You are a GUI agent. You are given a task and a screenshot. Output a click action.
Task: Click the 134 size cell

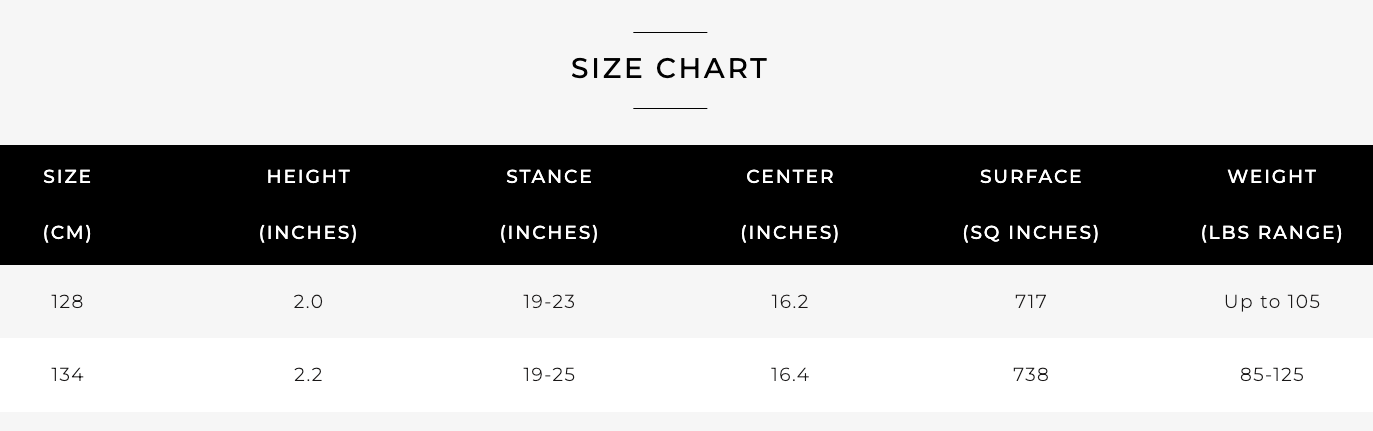[67, 375]
